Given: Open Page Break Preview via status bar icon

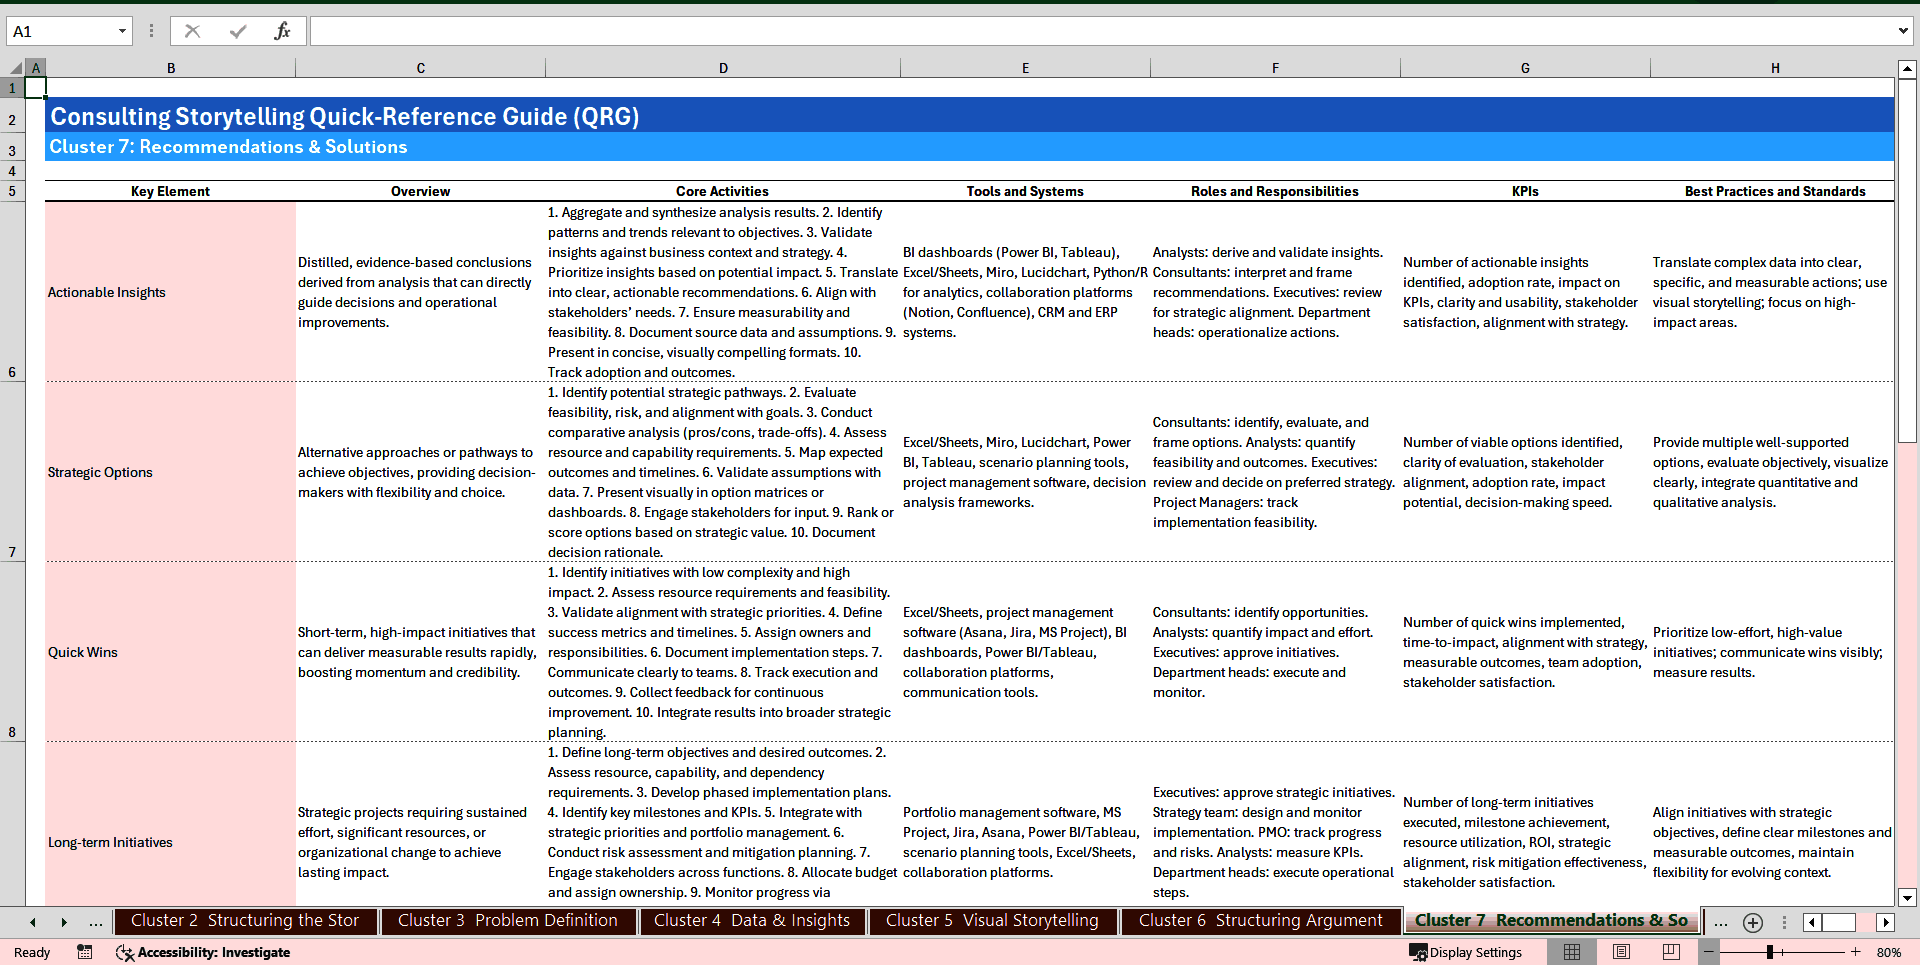Looking at the screenshot, I should 1670,952.
